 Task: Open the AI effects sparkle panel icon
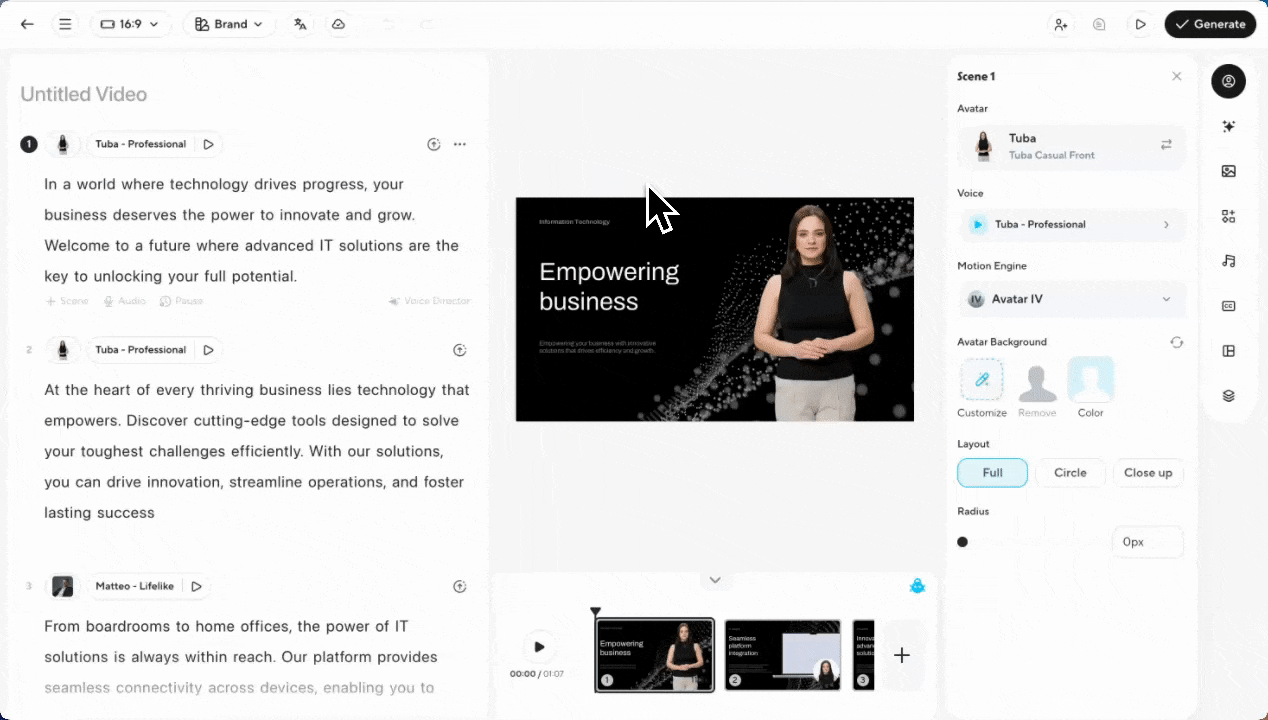[x=1228, y=126]
